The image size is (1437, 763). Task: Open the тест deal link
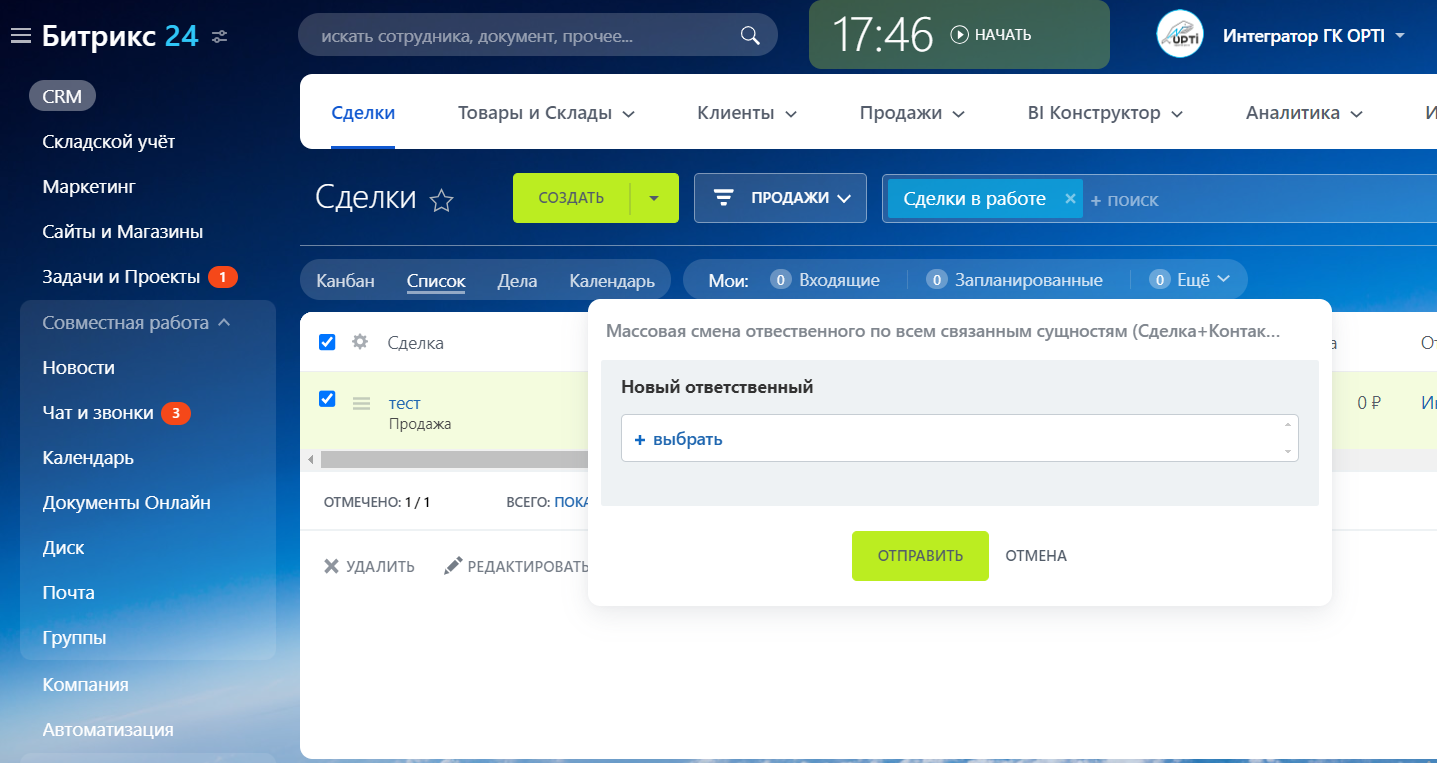[x=404, y=403]
